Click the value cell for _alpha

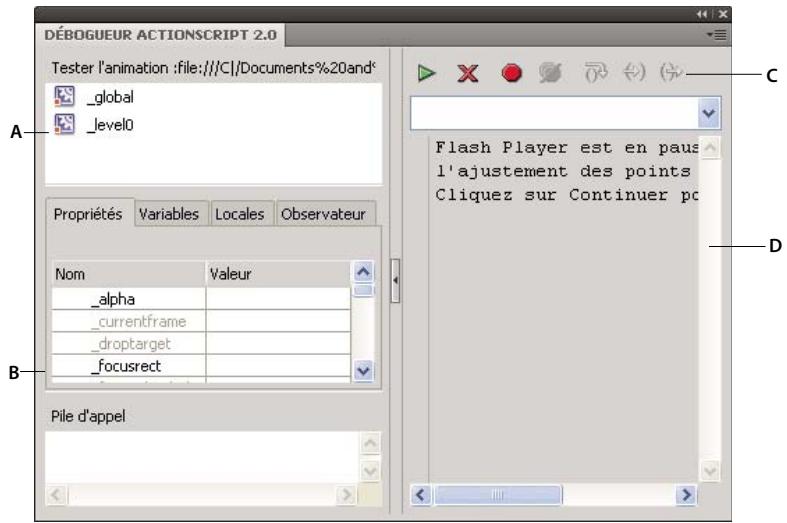pyautogui.click(x=278, y=299)
